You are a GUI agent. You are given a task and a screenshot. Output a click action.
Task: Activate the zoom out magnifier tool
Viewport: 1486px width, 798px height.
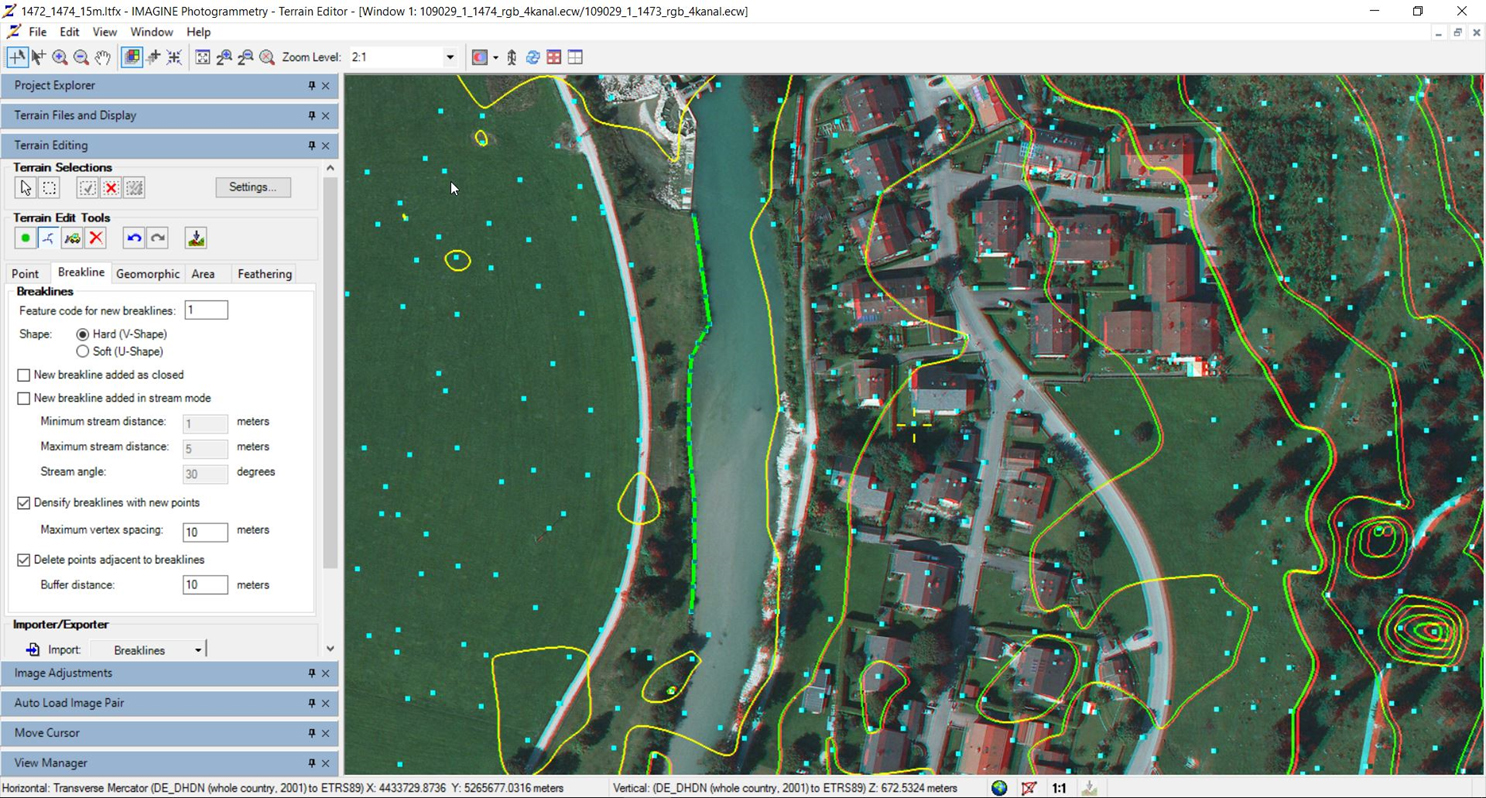[81, 57]
